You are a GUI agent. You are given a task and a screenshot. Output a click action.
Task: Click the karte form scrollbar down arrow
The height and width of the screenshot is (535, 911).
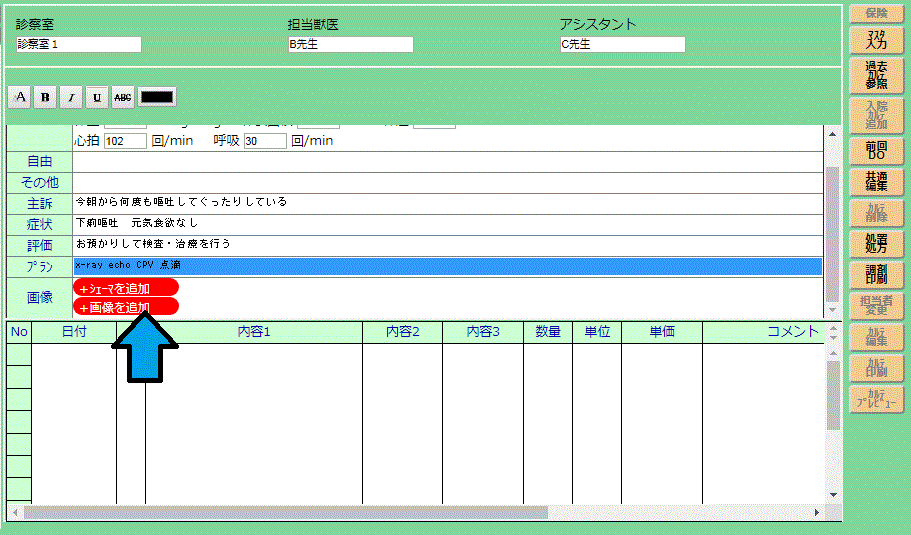tap(833, 310)
